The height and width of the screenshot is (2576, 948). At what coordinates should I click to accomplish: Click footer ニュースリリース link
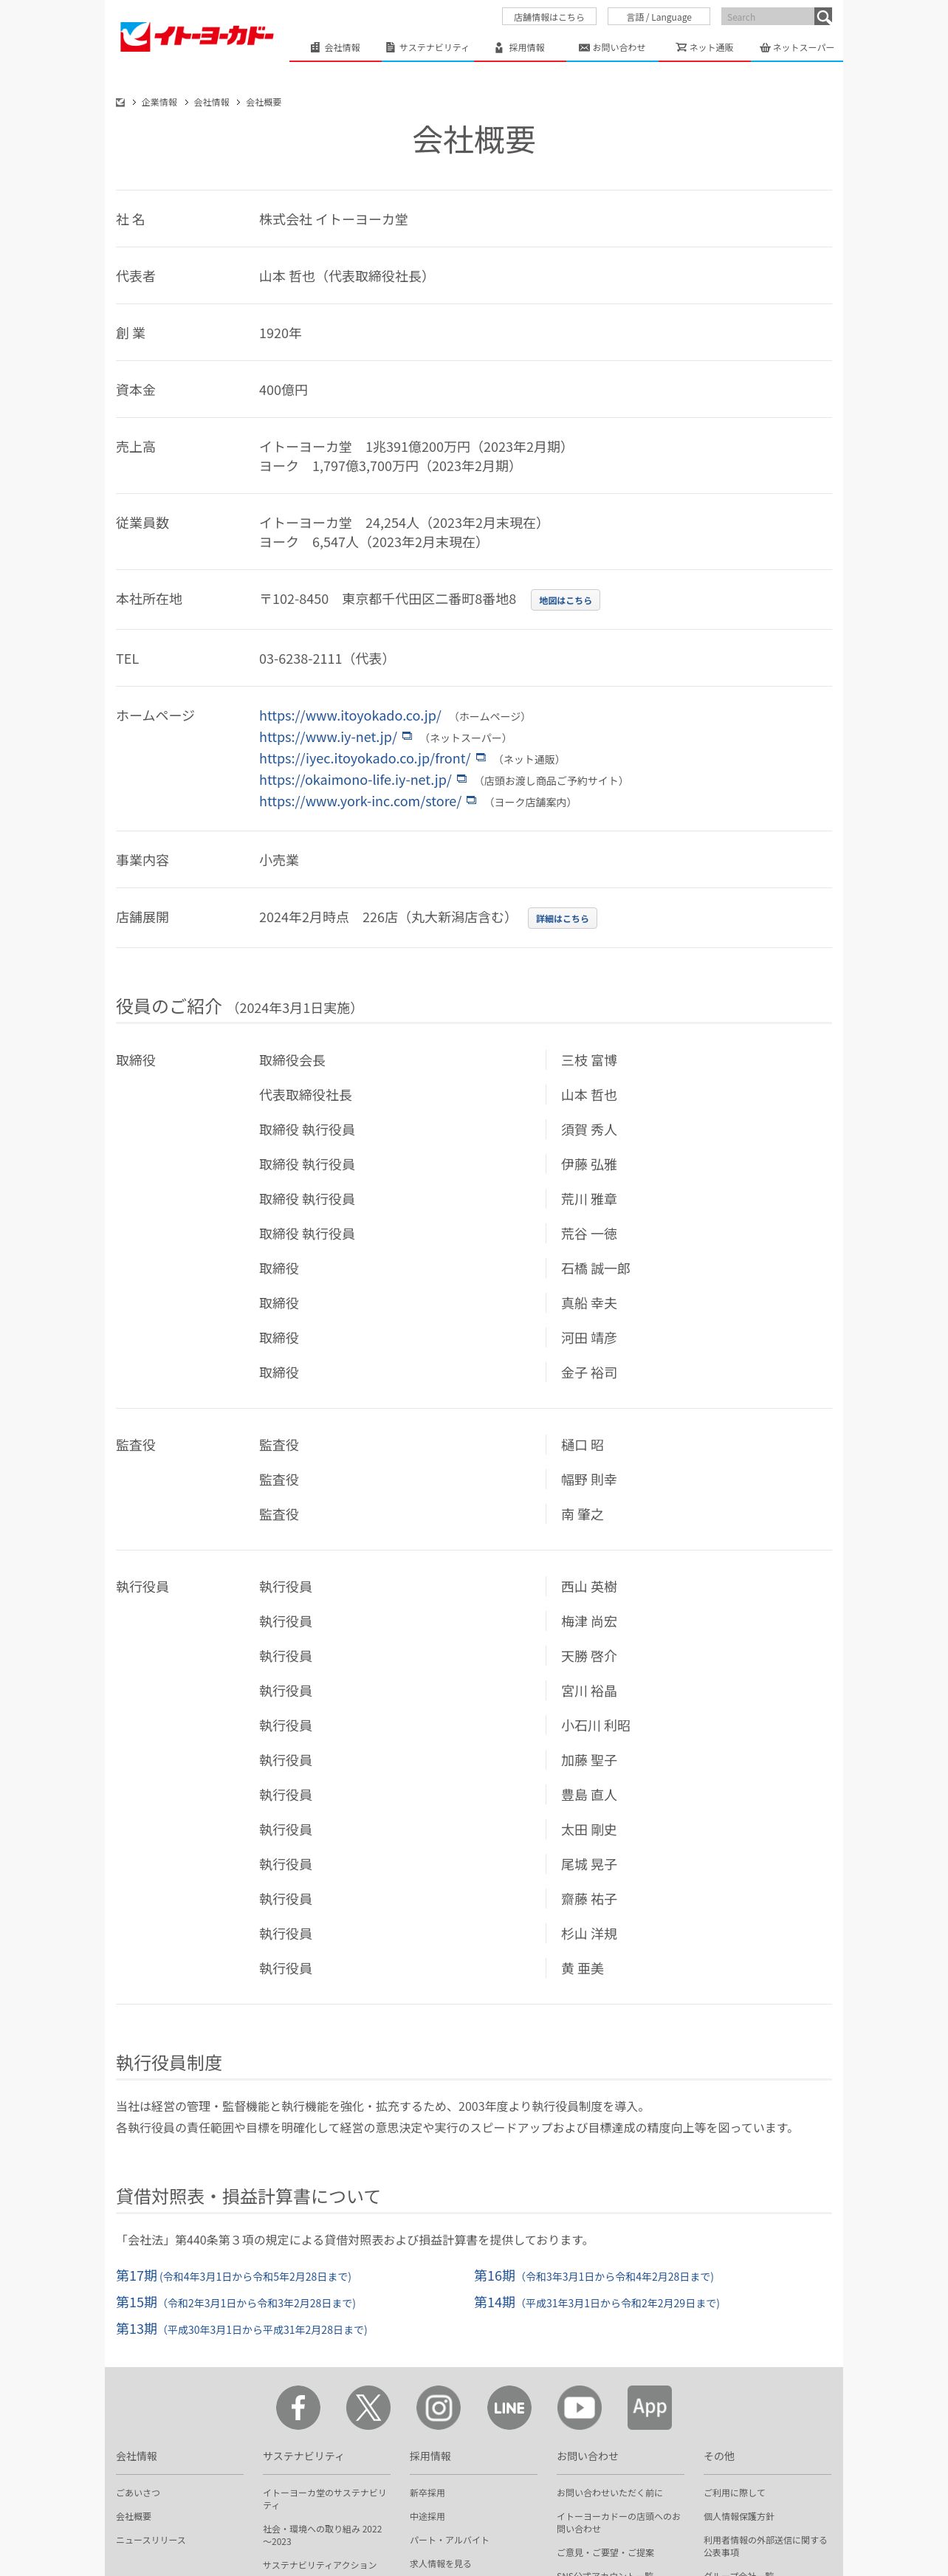[x=151, y=2540]
